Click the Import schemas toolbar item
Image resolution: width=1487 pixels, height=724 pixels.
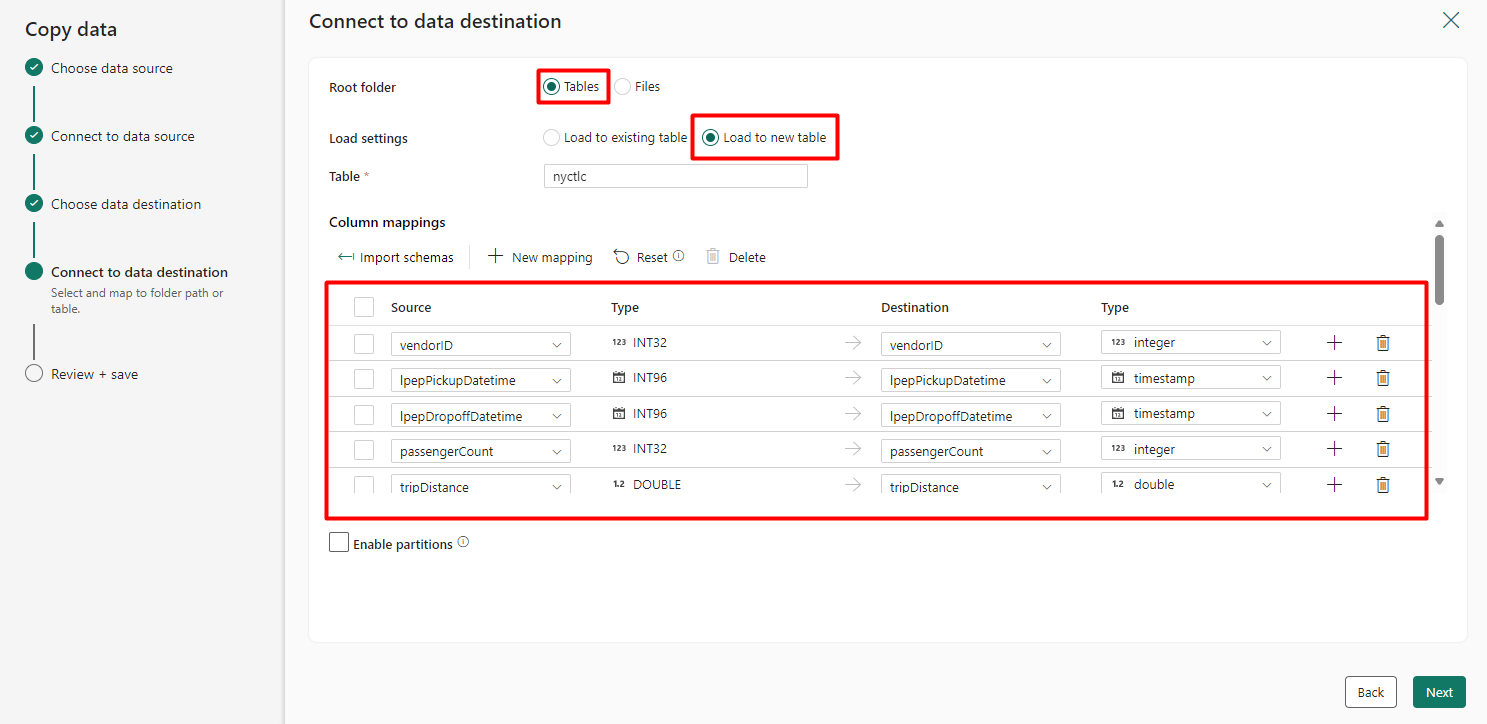(396, 257)
